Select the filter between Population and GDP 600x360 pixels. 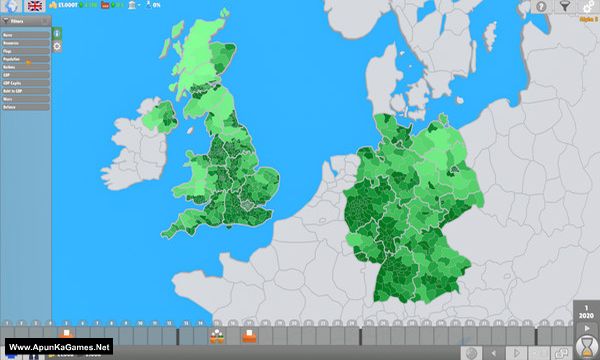click(26, 67)
